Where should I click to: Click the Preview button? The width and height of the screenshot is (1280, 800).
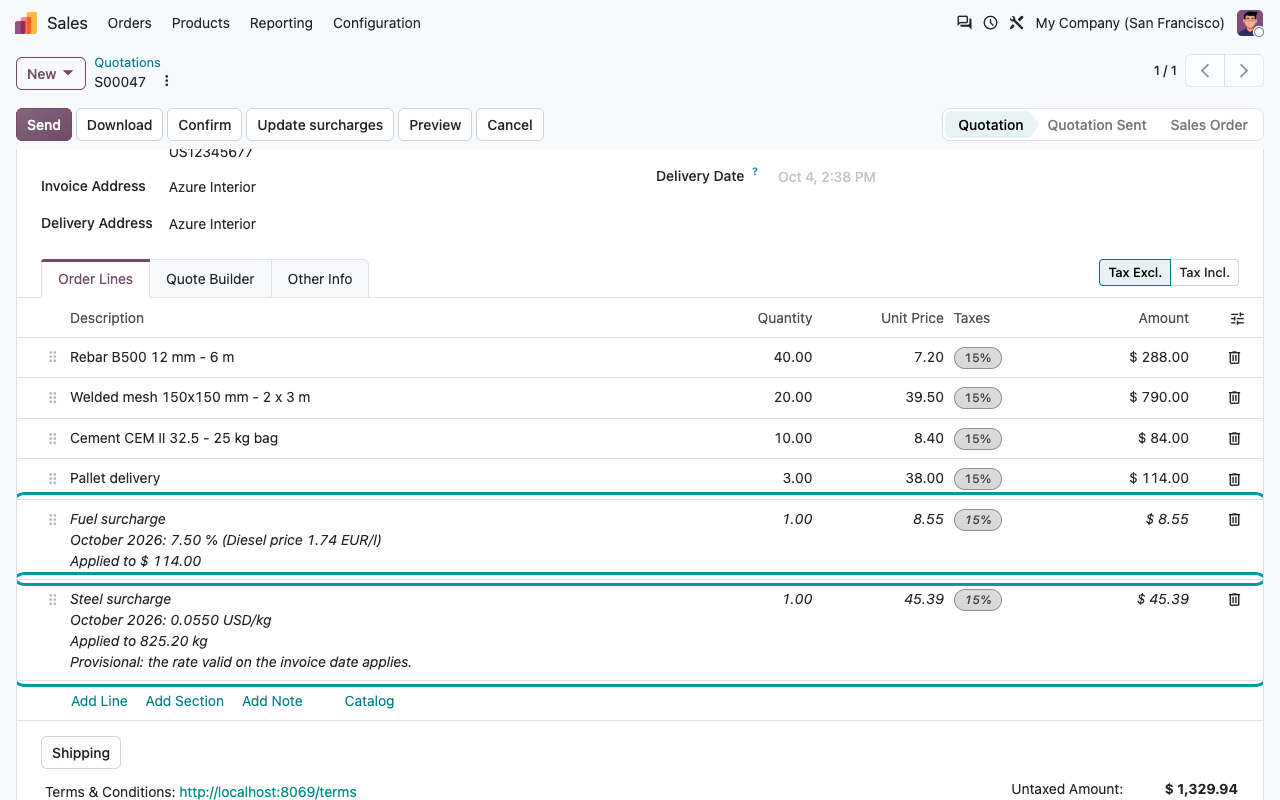(x=435, y=125)
